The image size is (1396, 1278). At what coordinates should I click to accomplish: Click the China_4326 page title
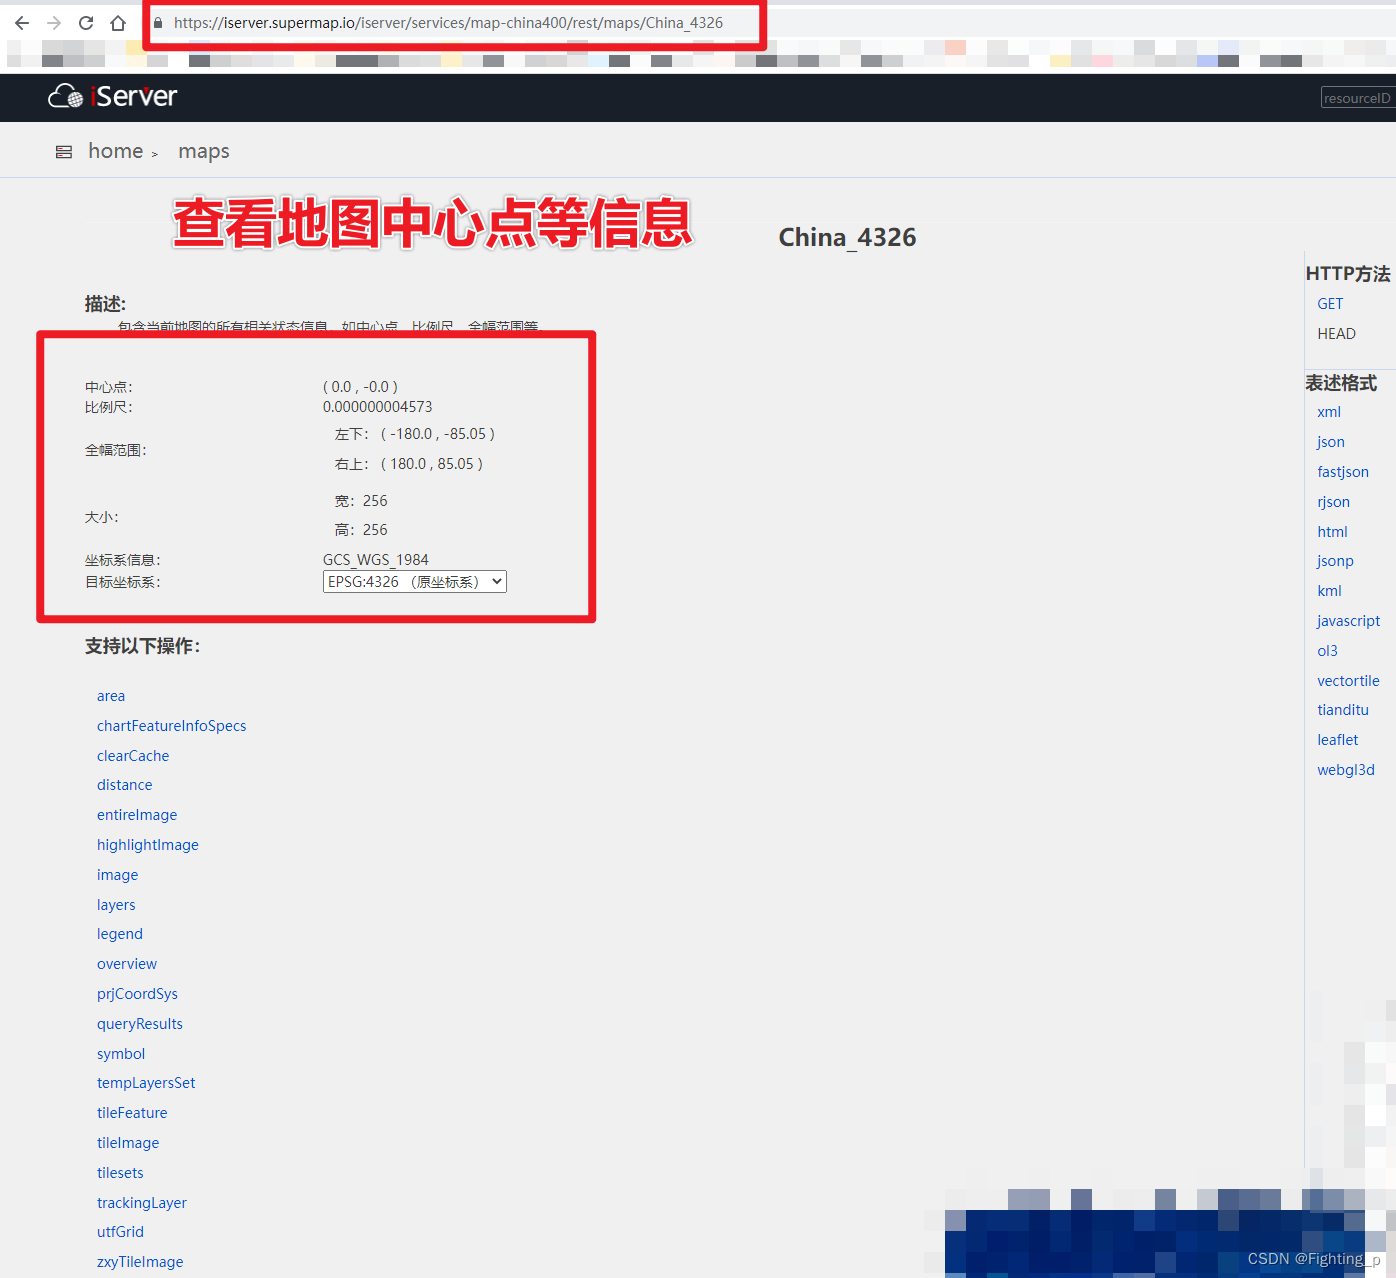coord(847,238)
